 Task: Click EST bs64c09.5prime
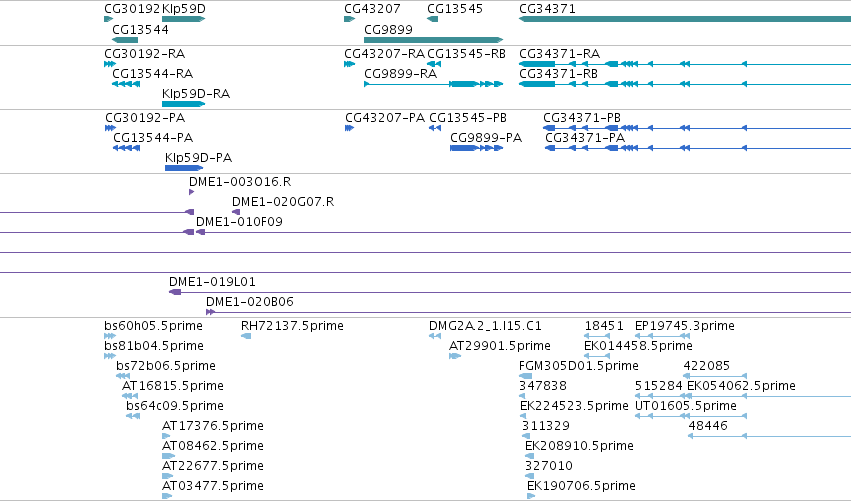pos(133,416)
